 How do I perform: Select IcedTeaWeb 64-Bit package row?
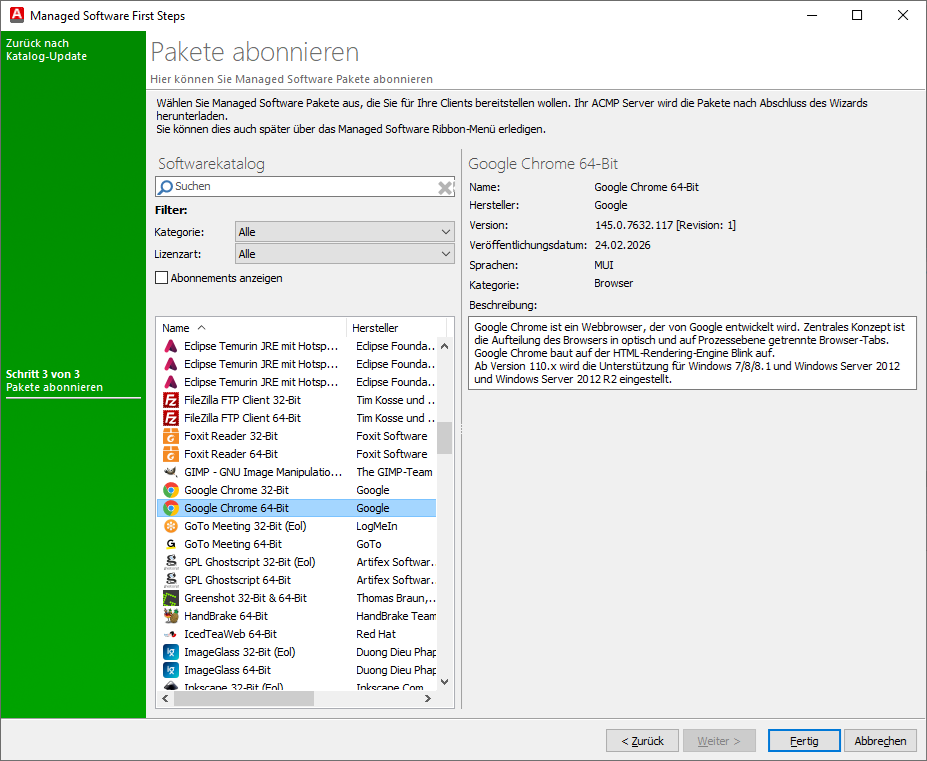(297, 634)
